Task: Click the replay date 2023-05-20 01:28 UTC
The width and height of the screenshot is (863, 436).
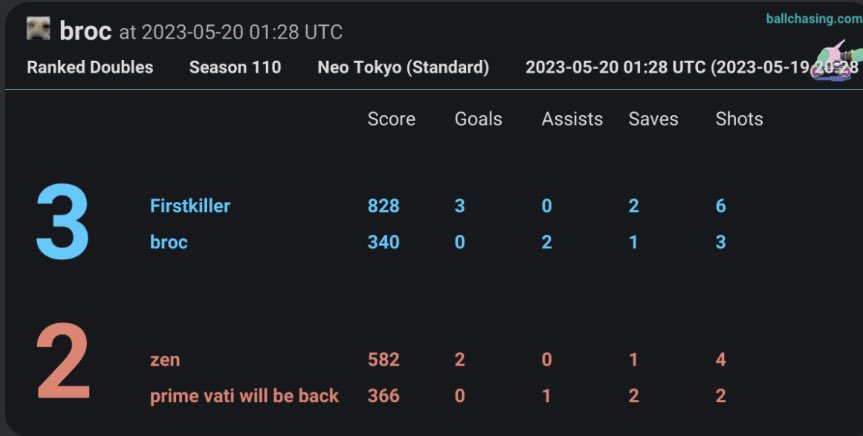Action: coord(615,67)
